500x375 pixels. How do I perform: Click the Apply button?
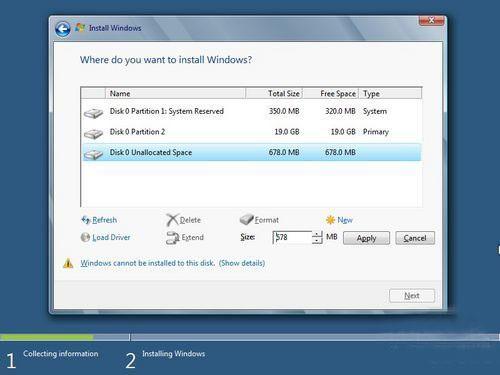click(366, 238)
